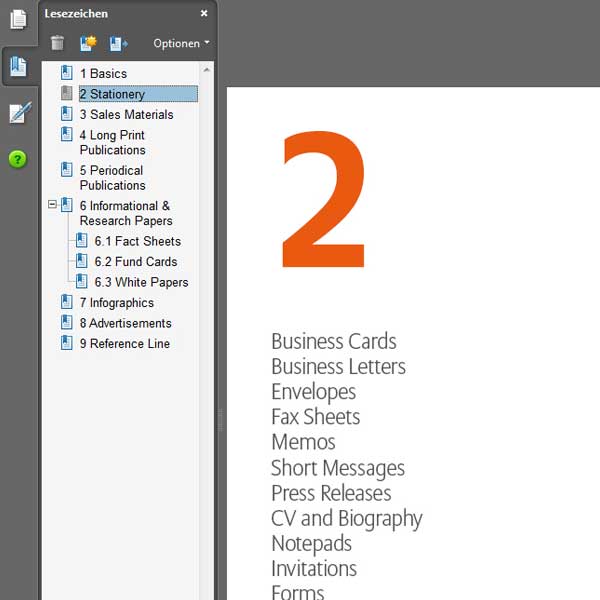The height and width of the screenshot is (600, 600).
Task: Select the Bookmarks panel icon in sidebar
Action: (18, 67)
